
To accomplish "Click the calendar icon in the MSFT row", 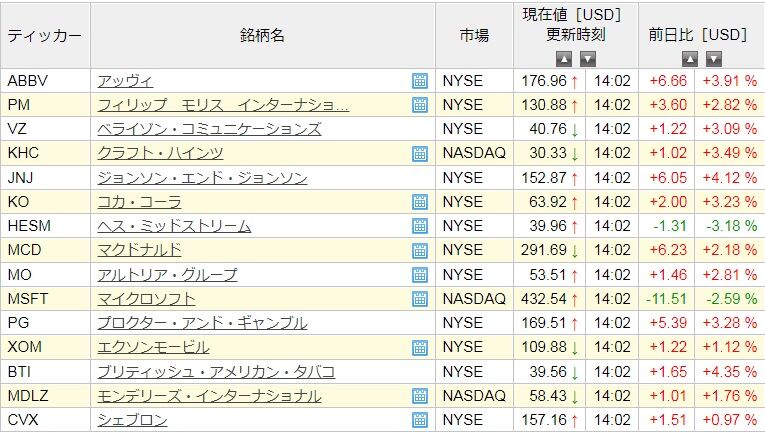I will [x=420, y=299].
